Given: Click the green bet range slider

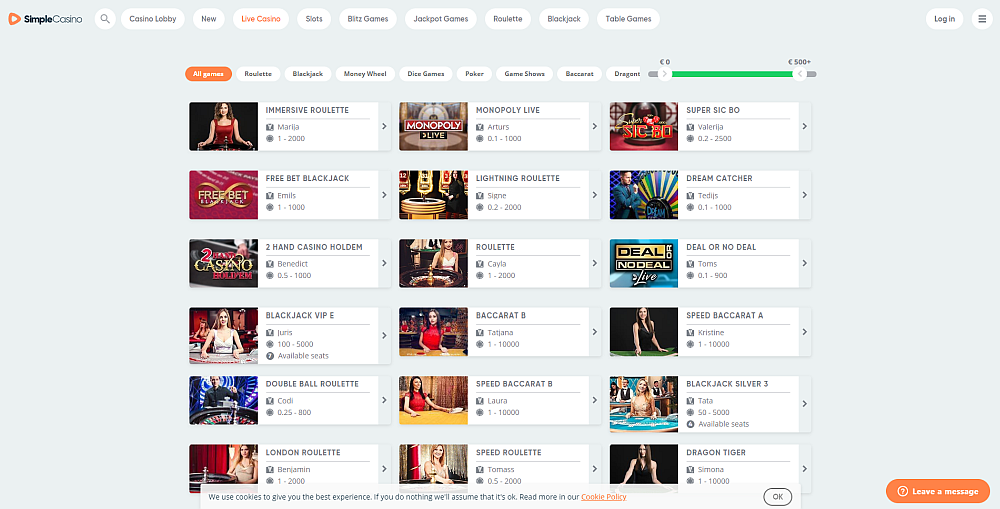Looking at the screenshot, I should 732,74.
